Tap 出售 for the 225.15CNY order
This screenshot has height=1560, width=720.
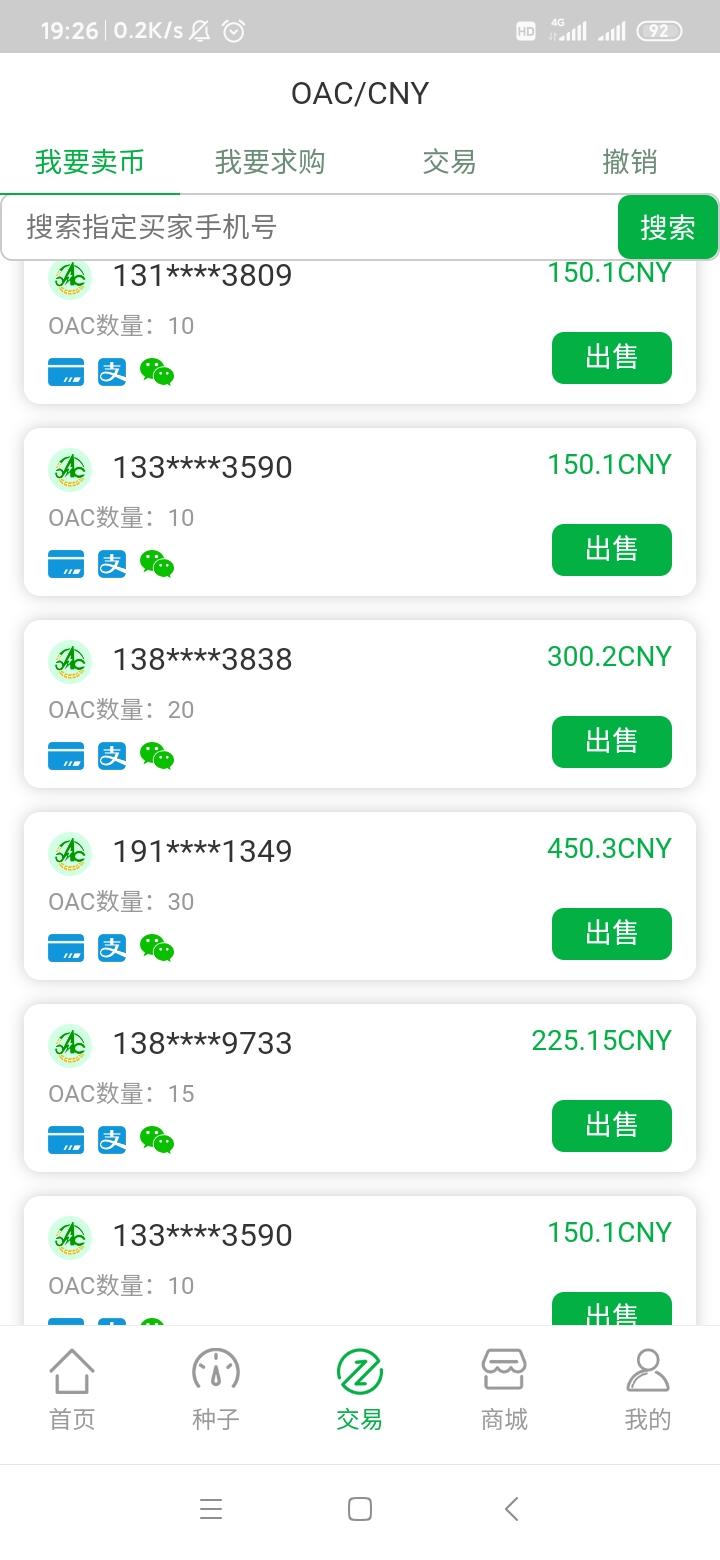point(612,1126)
